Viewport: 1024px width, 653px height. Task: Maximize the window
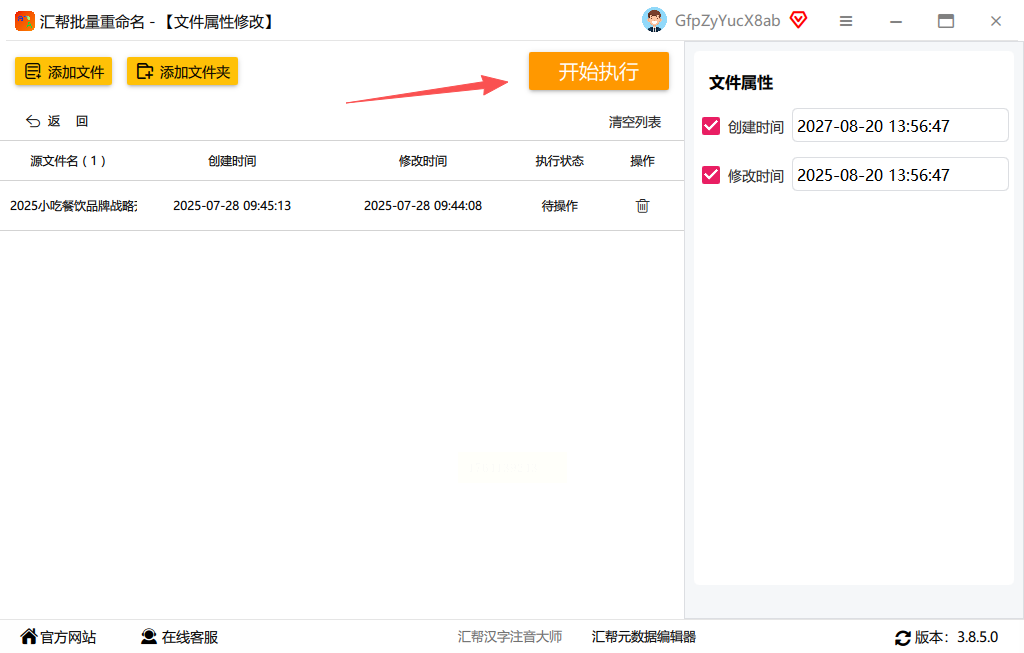tap(946, 22)
